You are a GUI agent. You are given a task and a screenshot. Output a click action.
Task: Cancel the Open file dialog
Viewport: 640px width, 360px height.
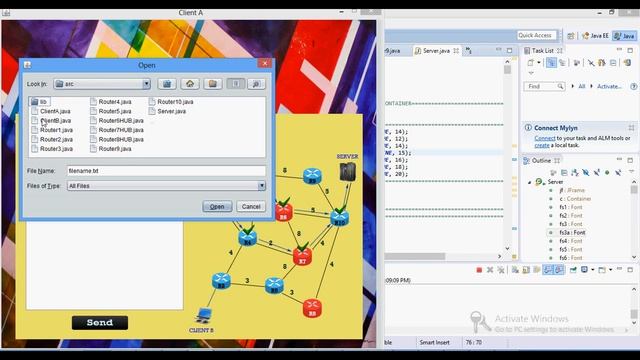pos(251,207)
